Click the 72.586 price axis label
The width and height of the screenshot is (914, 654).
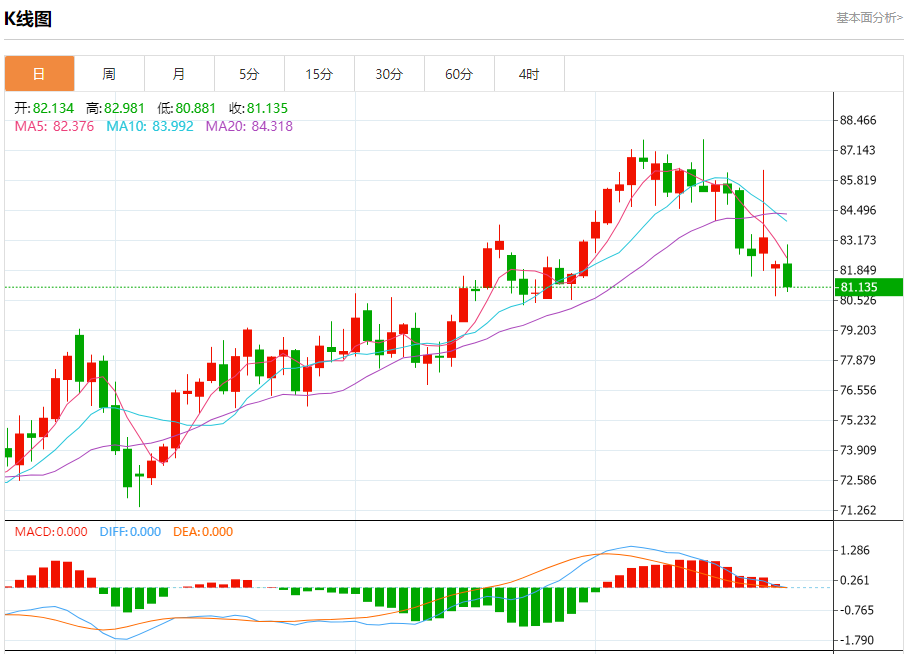tap(857, 480)
